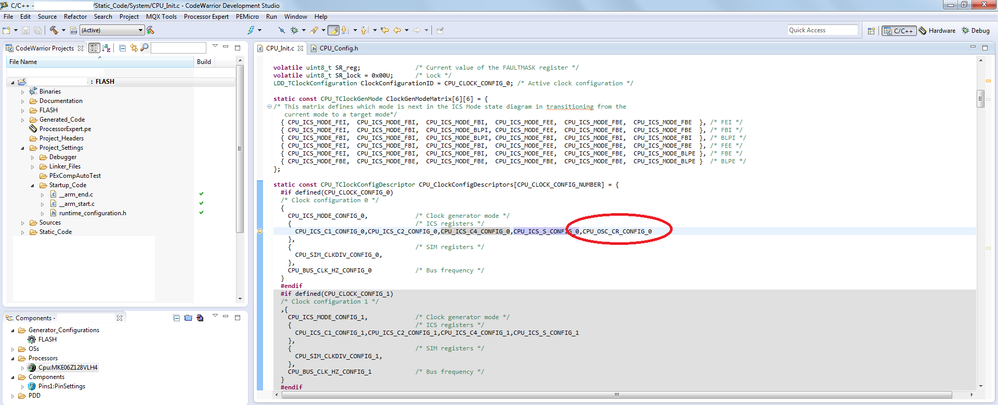Image resolution: width=998 pixels, height=405 pixels.
Task: Select the Cpu:MKE06Z128VLH4 processor component
Action: [62, 367]
